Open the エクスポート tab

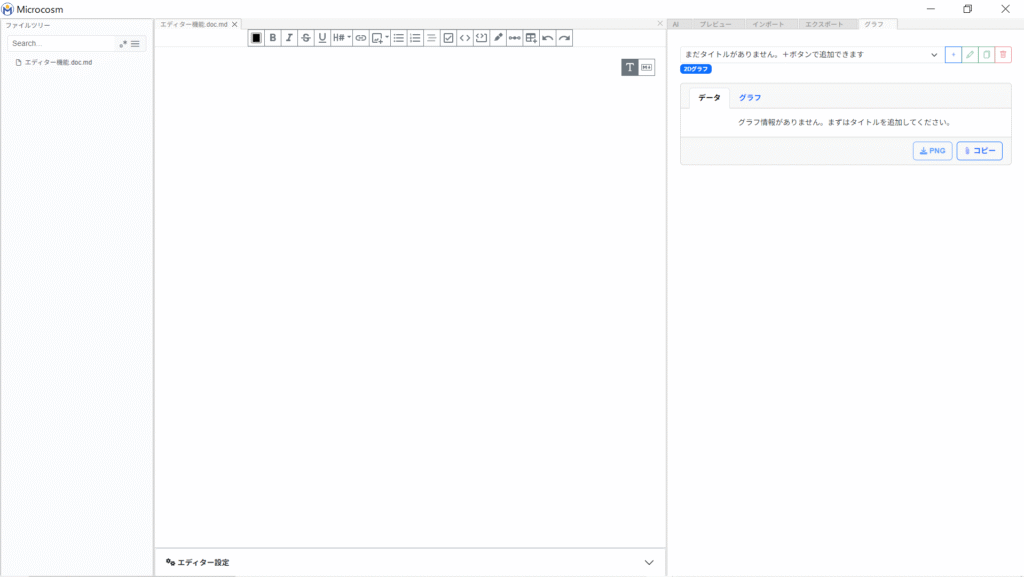pyautogui.click(x=824, y=23)
